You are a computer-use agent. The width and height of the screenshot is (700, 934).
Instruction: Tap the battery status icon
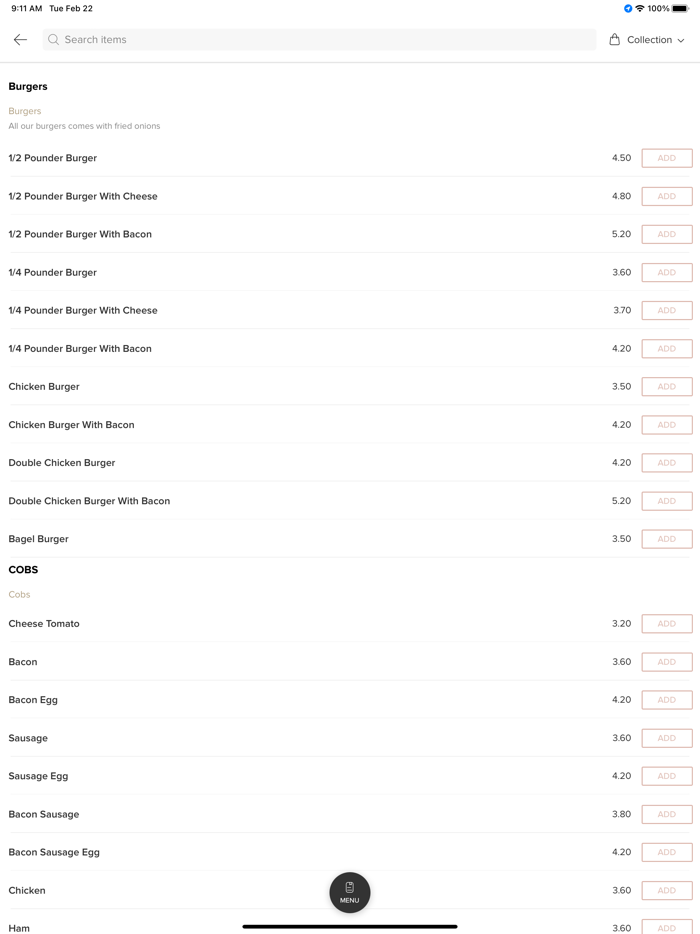(x=680, y=9)
